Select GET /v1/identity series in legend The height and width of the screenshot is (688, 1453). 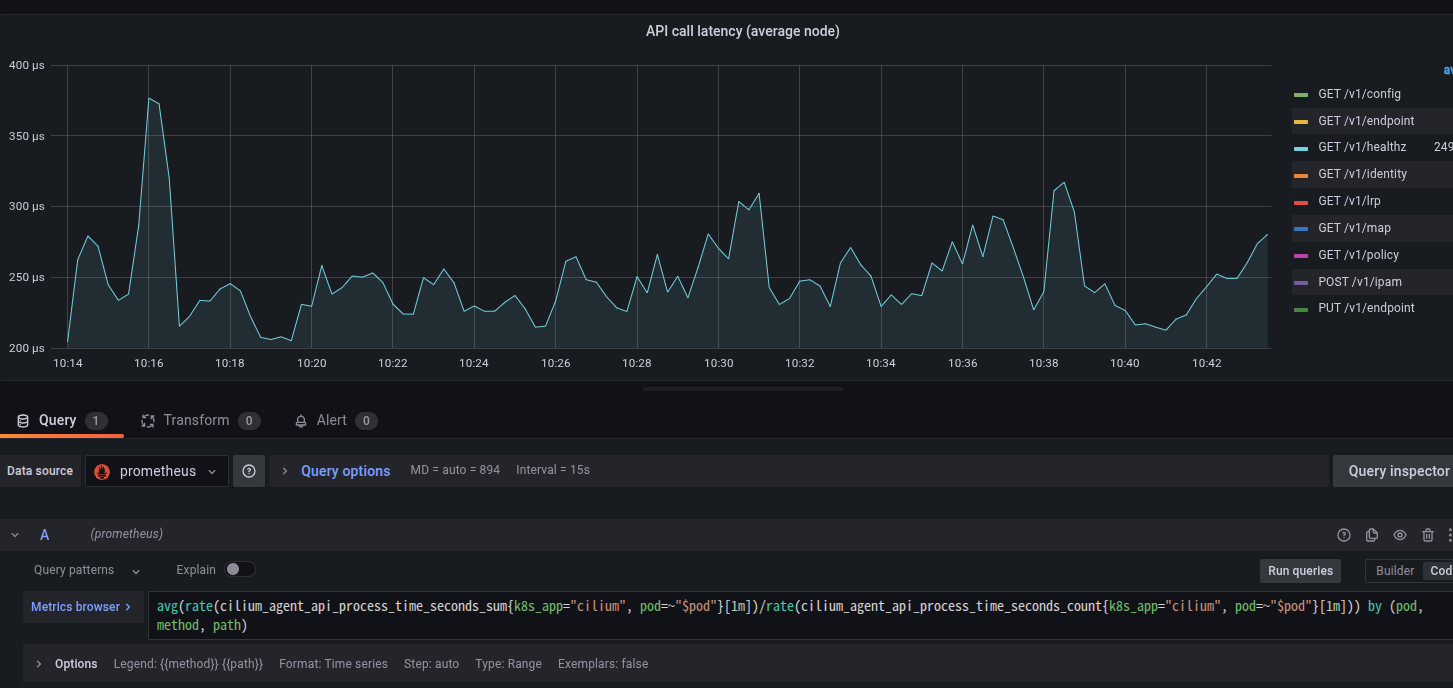point(1362,174)
